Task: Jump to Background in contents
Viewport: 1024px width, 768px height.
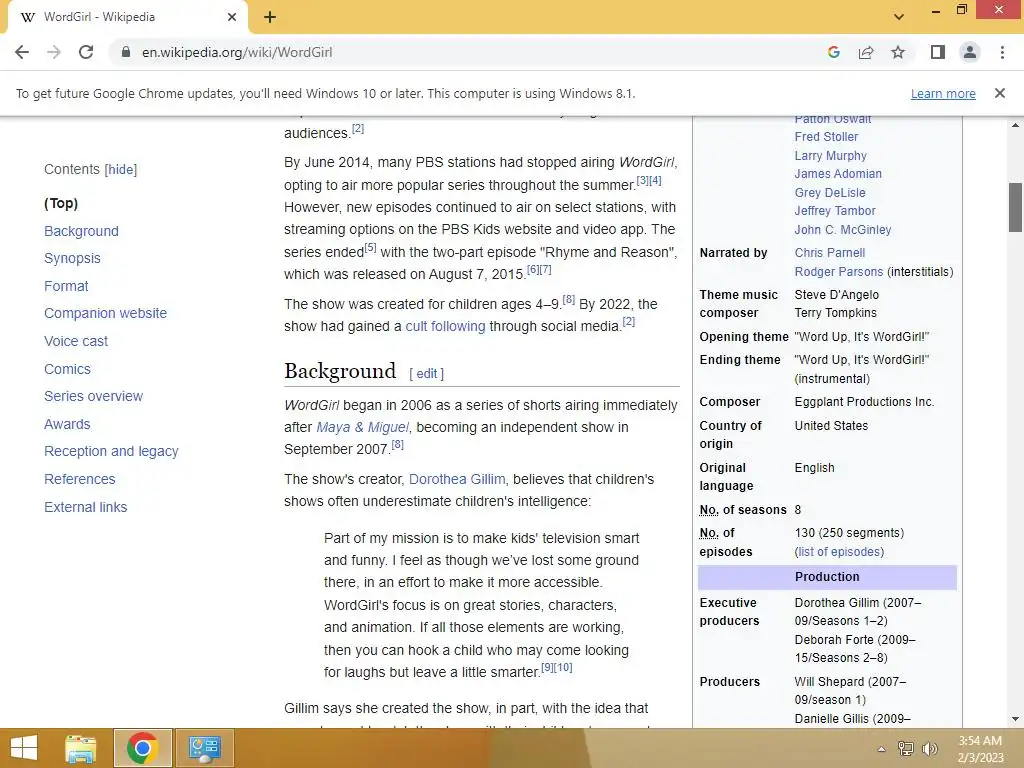Action: coord(82,231)
